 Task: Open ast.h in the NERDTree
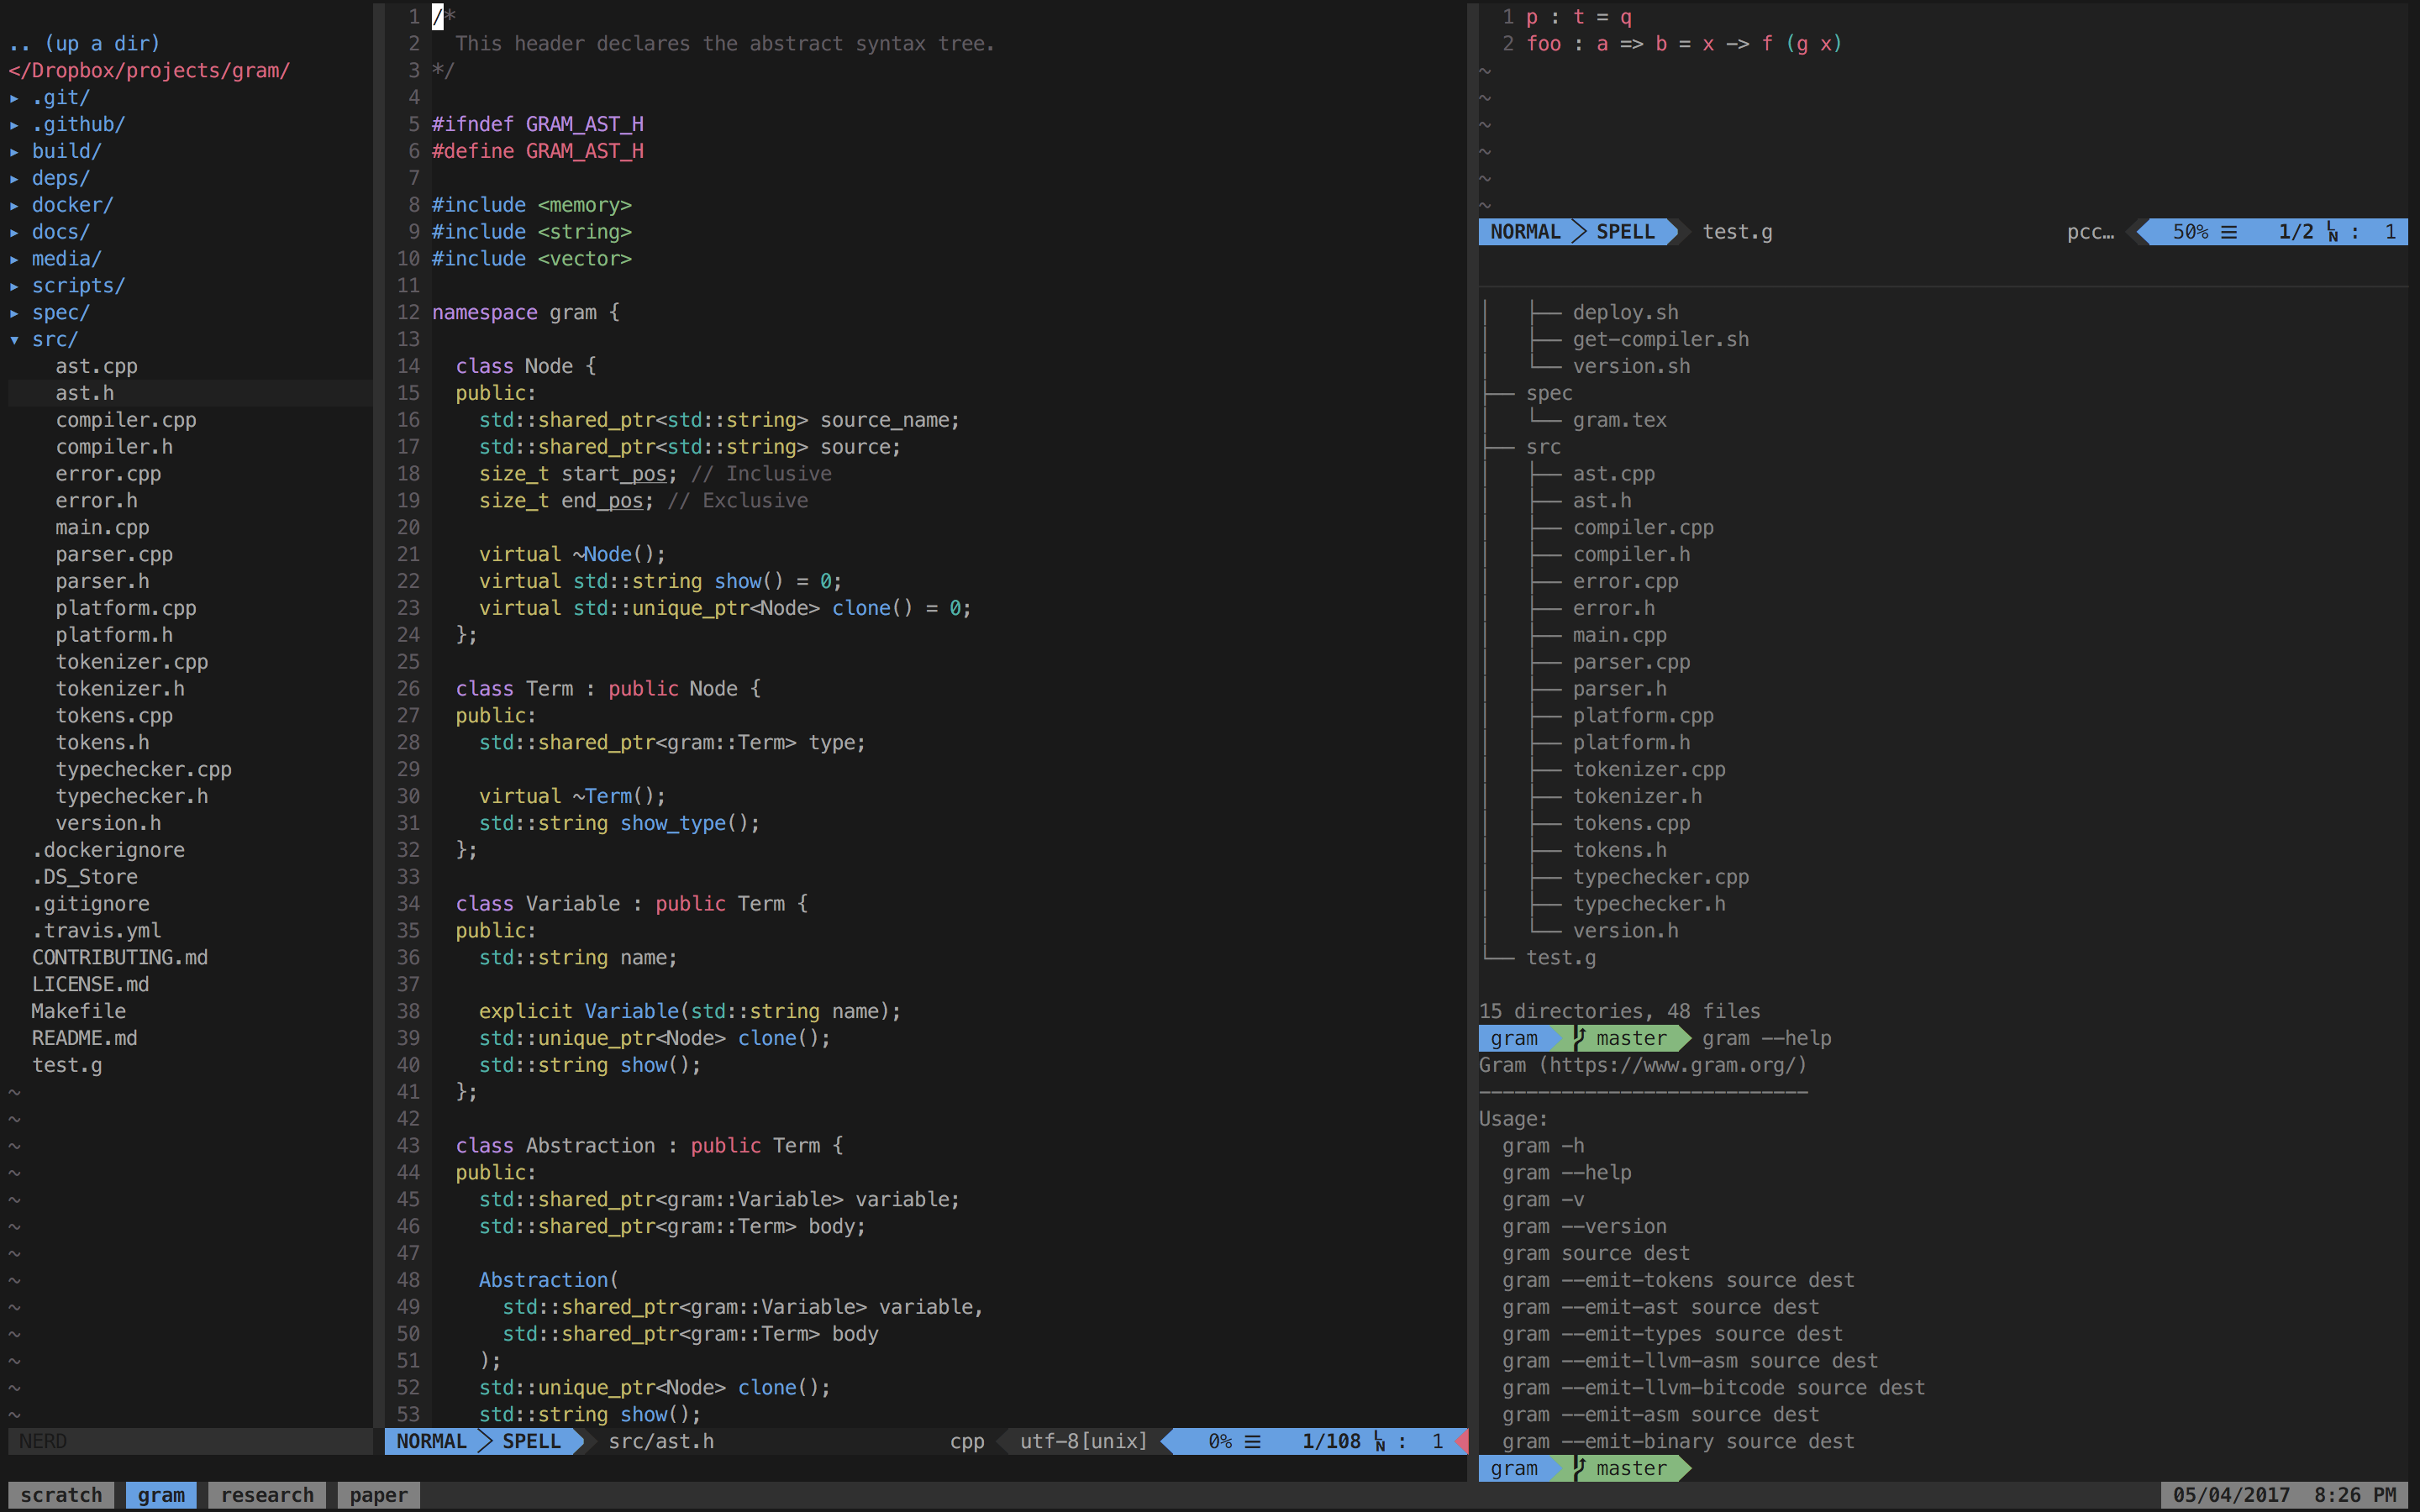click(x=84, y=394)
